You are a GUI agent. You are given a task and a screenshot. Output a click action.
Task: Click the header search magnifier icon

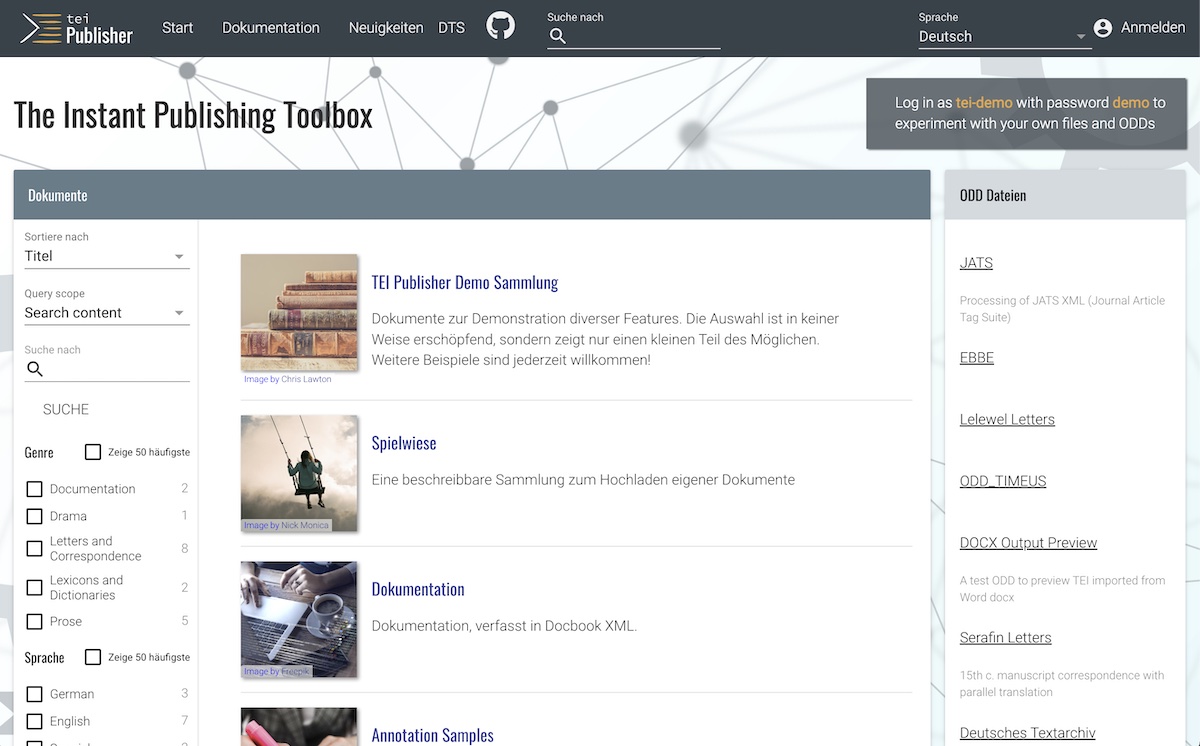(x=558, y=36)
